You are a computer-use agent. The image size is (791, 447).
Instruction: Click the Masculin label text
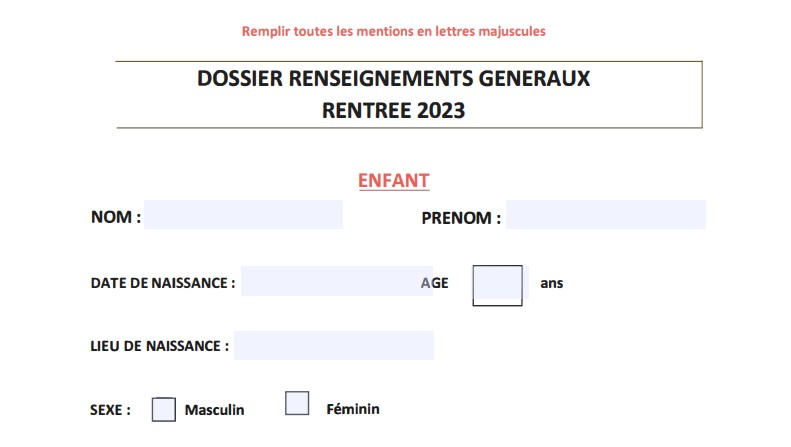[214, 410]
